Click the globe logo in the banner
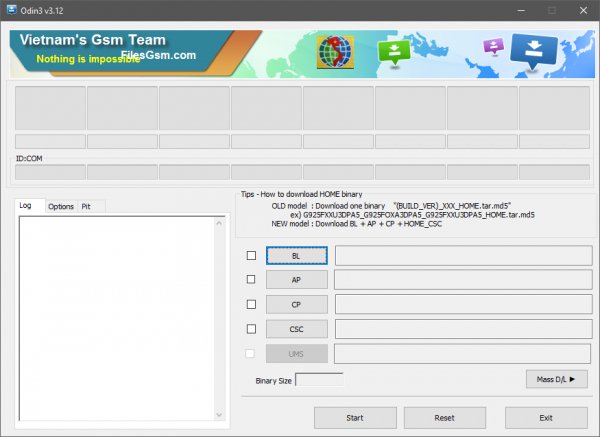Image resolution: width=600 pixels, height=437 pixels. (x=335, y=52)
